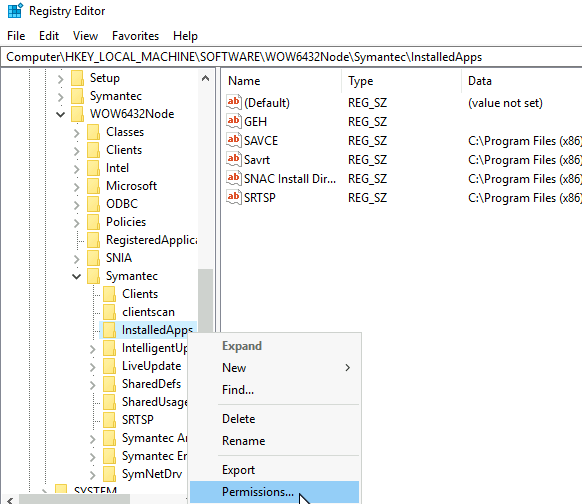Select the SharedUsage key label

[155, 402]
